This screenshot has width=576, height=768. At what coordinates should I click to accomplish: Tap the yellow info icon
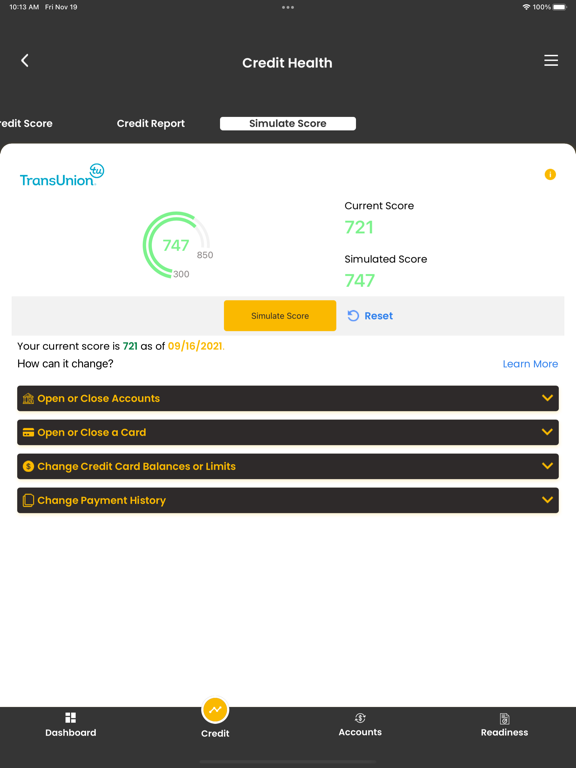[x=550, y=174]
